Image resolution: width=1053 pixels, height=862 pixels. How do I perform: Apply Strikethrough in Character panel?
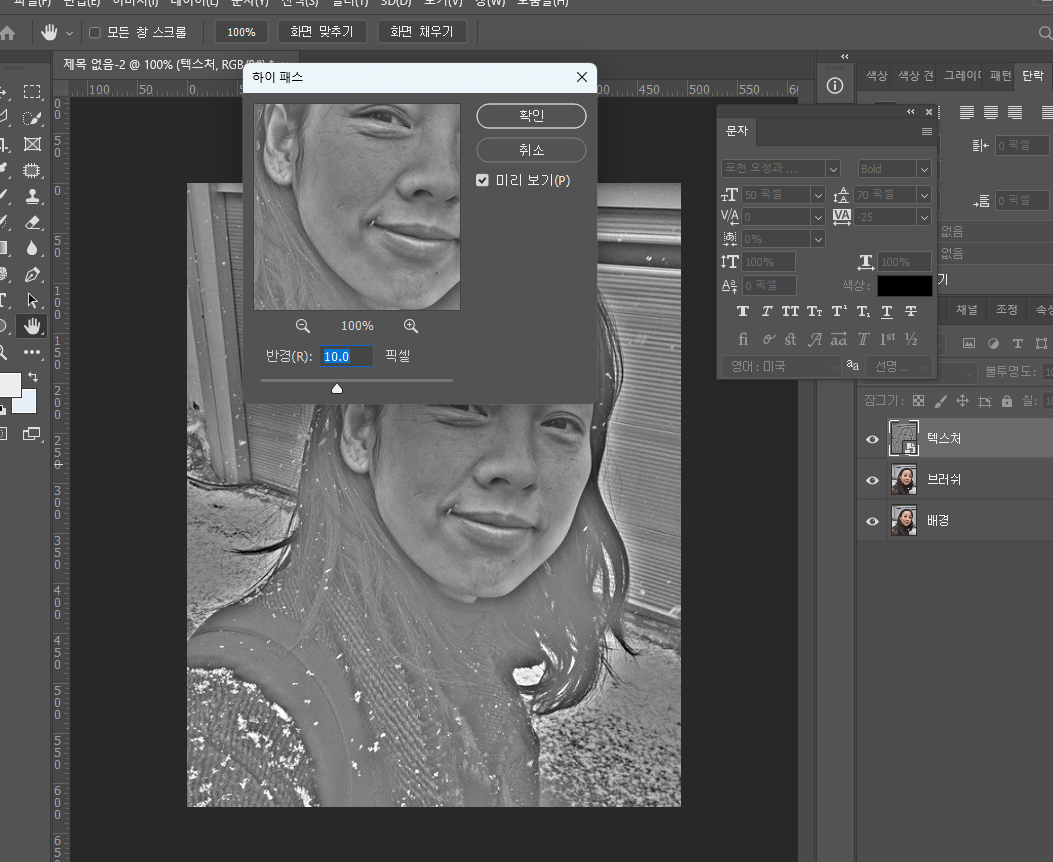911,312
